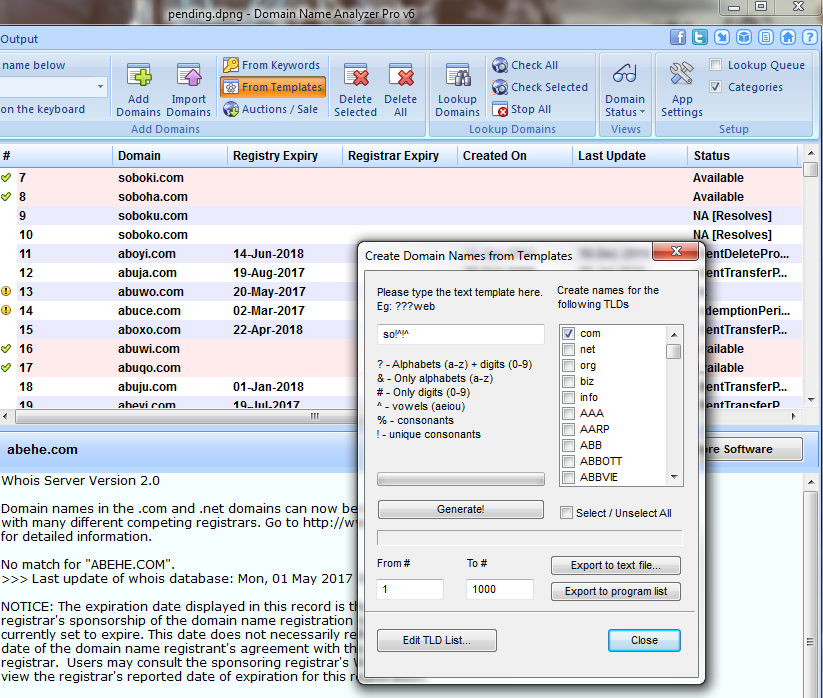This screenshot has height=698, width=823.
Task: Click the blue arrow download icon
Action: (x=722, y=37)
